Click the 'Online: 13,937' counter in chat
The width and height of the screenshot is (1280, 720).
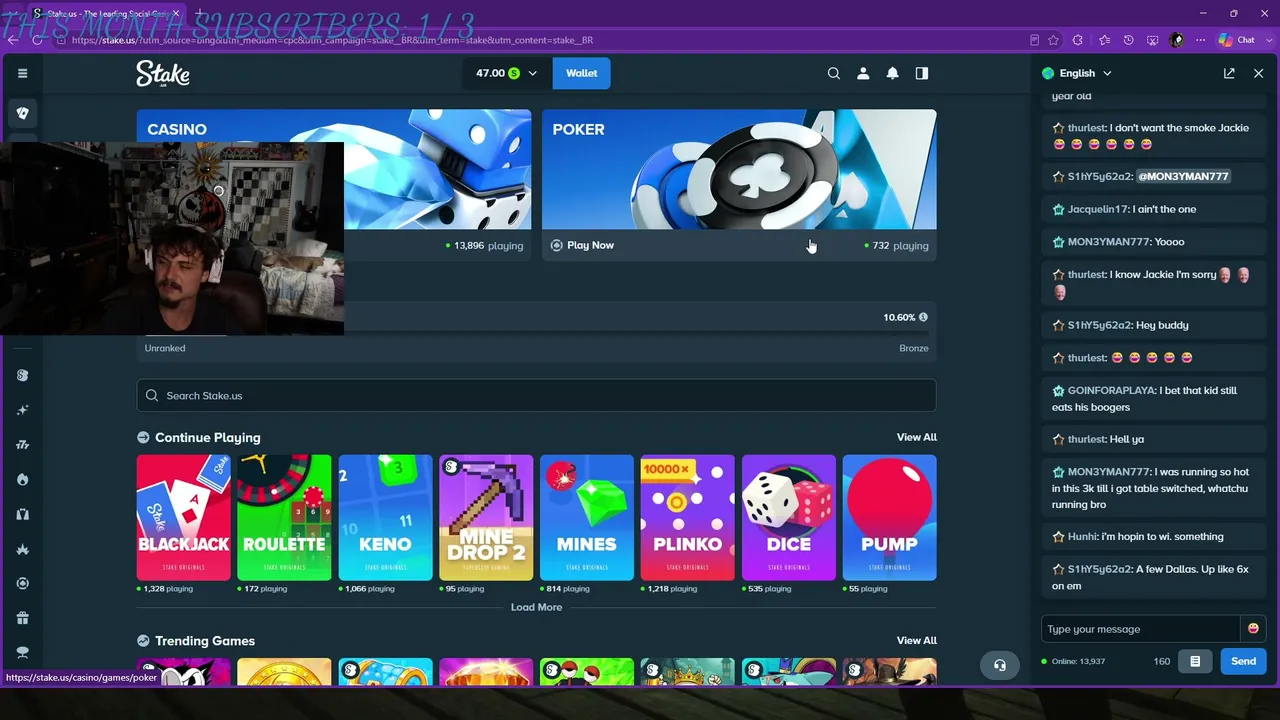(x=1073, y=661)
